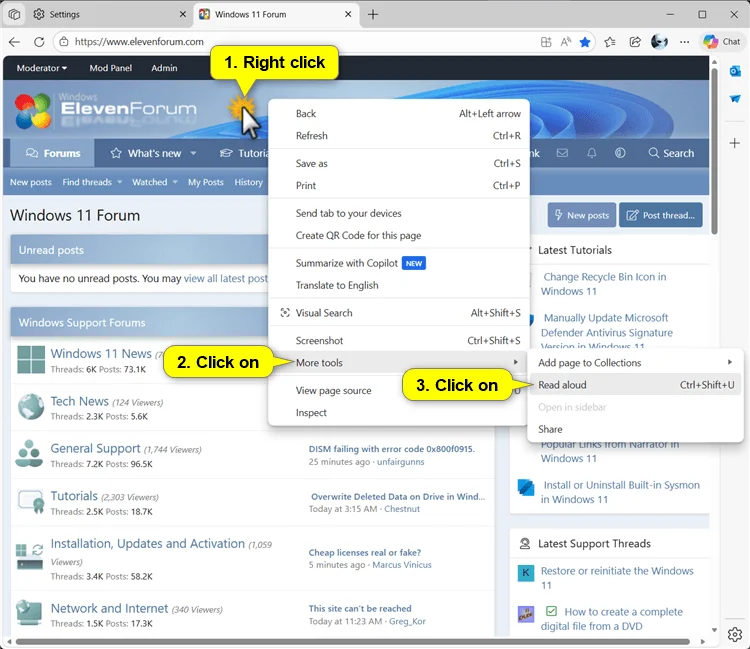Click the forum inbox envelope icon
This screenshot has width=750, height=649.
click(562, 153)
